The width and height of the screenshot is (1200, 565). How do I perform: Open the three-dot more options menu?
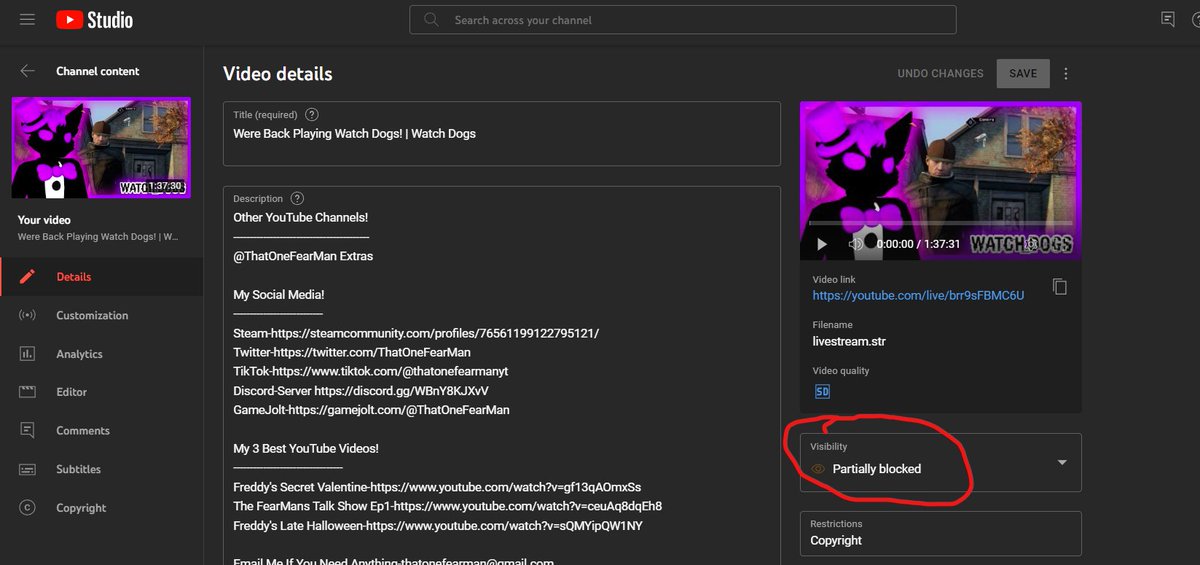[x=1066, y=74]
